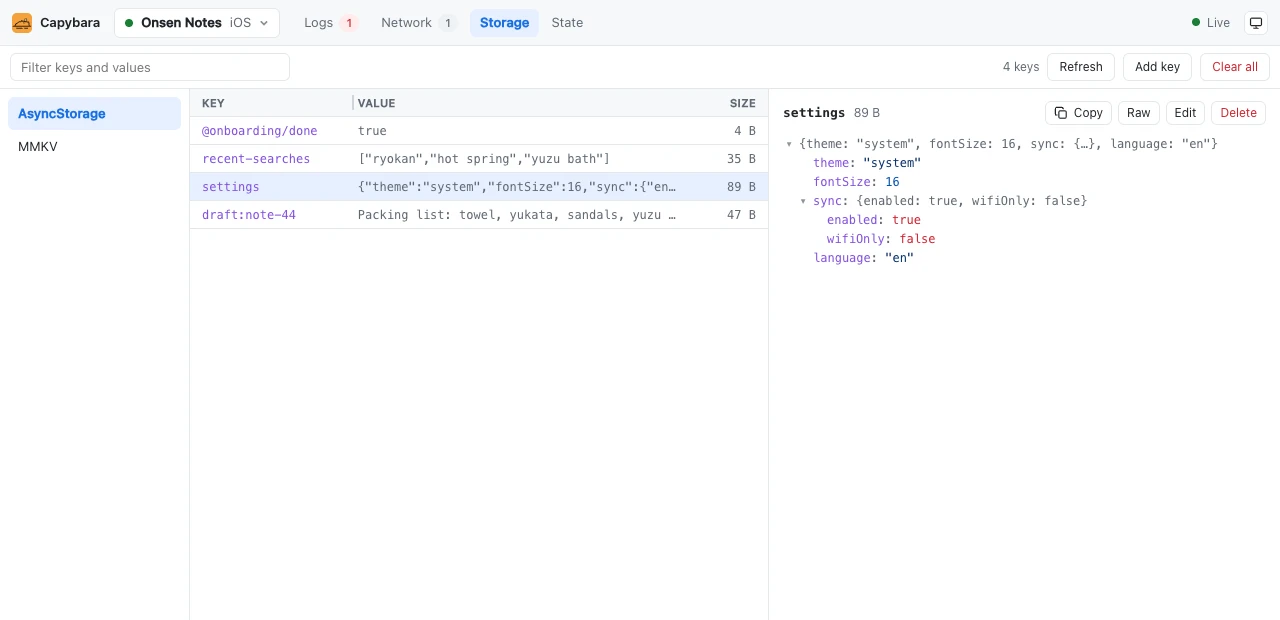
Task: Click the Add key button
Action: coord(1157,67)
